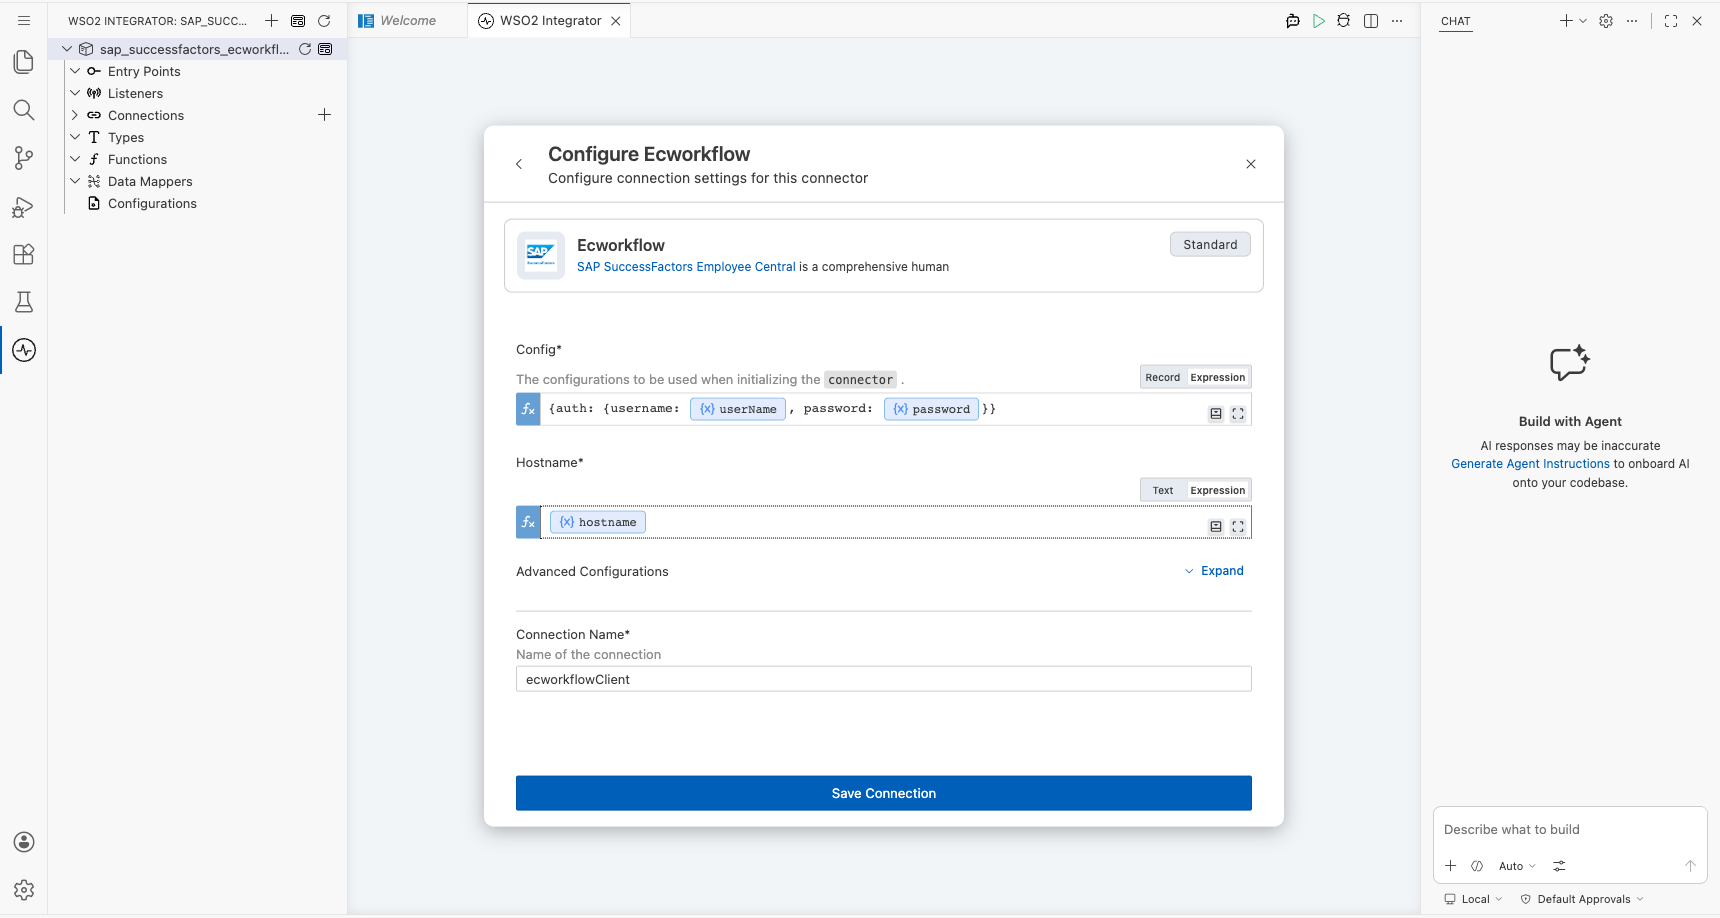Open Run and Debug view
This screenshot has height=918, width=1720.
pos(24,206)
